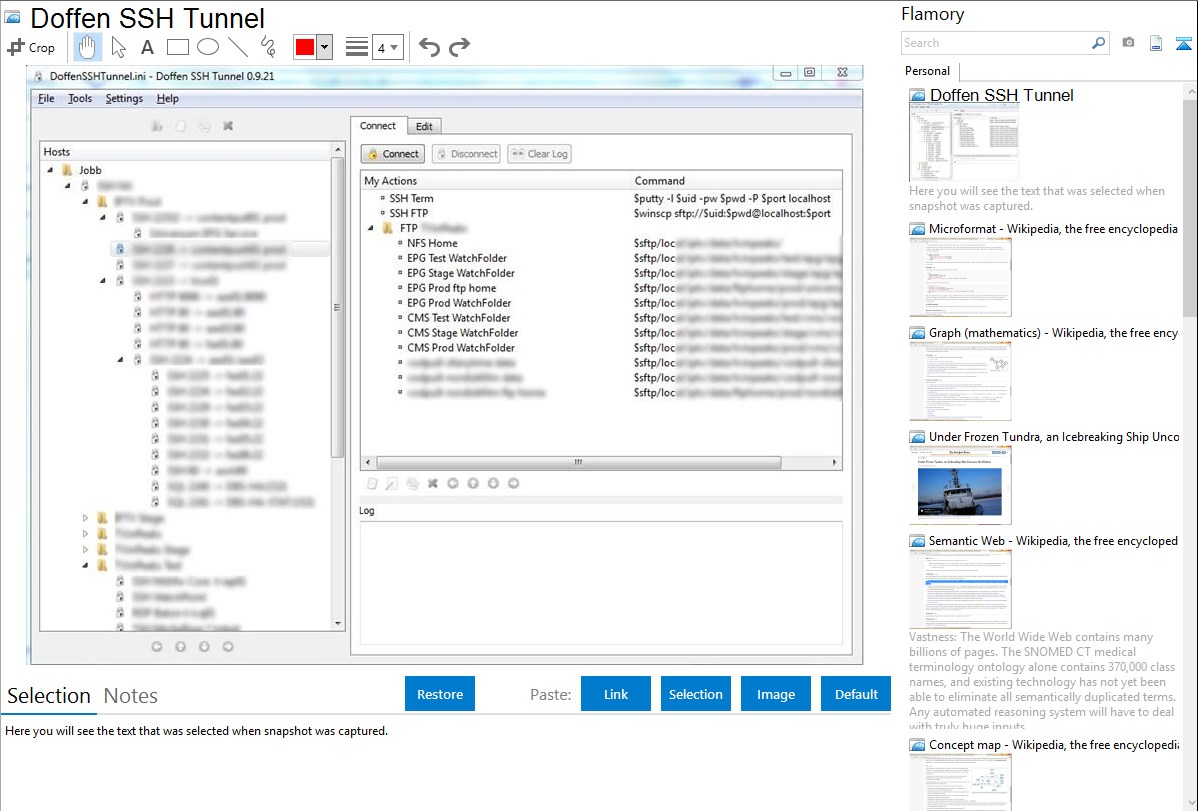This screenshot has height=811, width=1198.
Task: Select the Personal tab
Action: click(927, 71)
